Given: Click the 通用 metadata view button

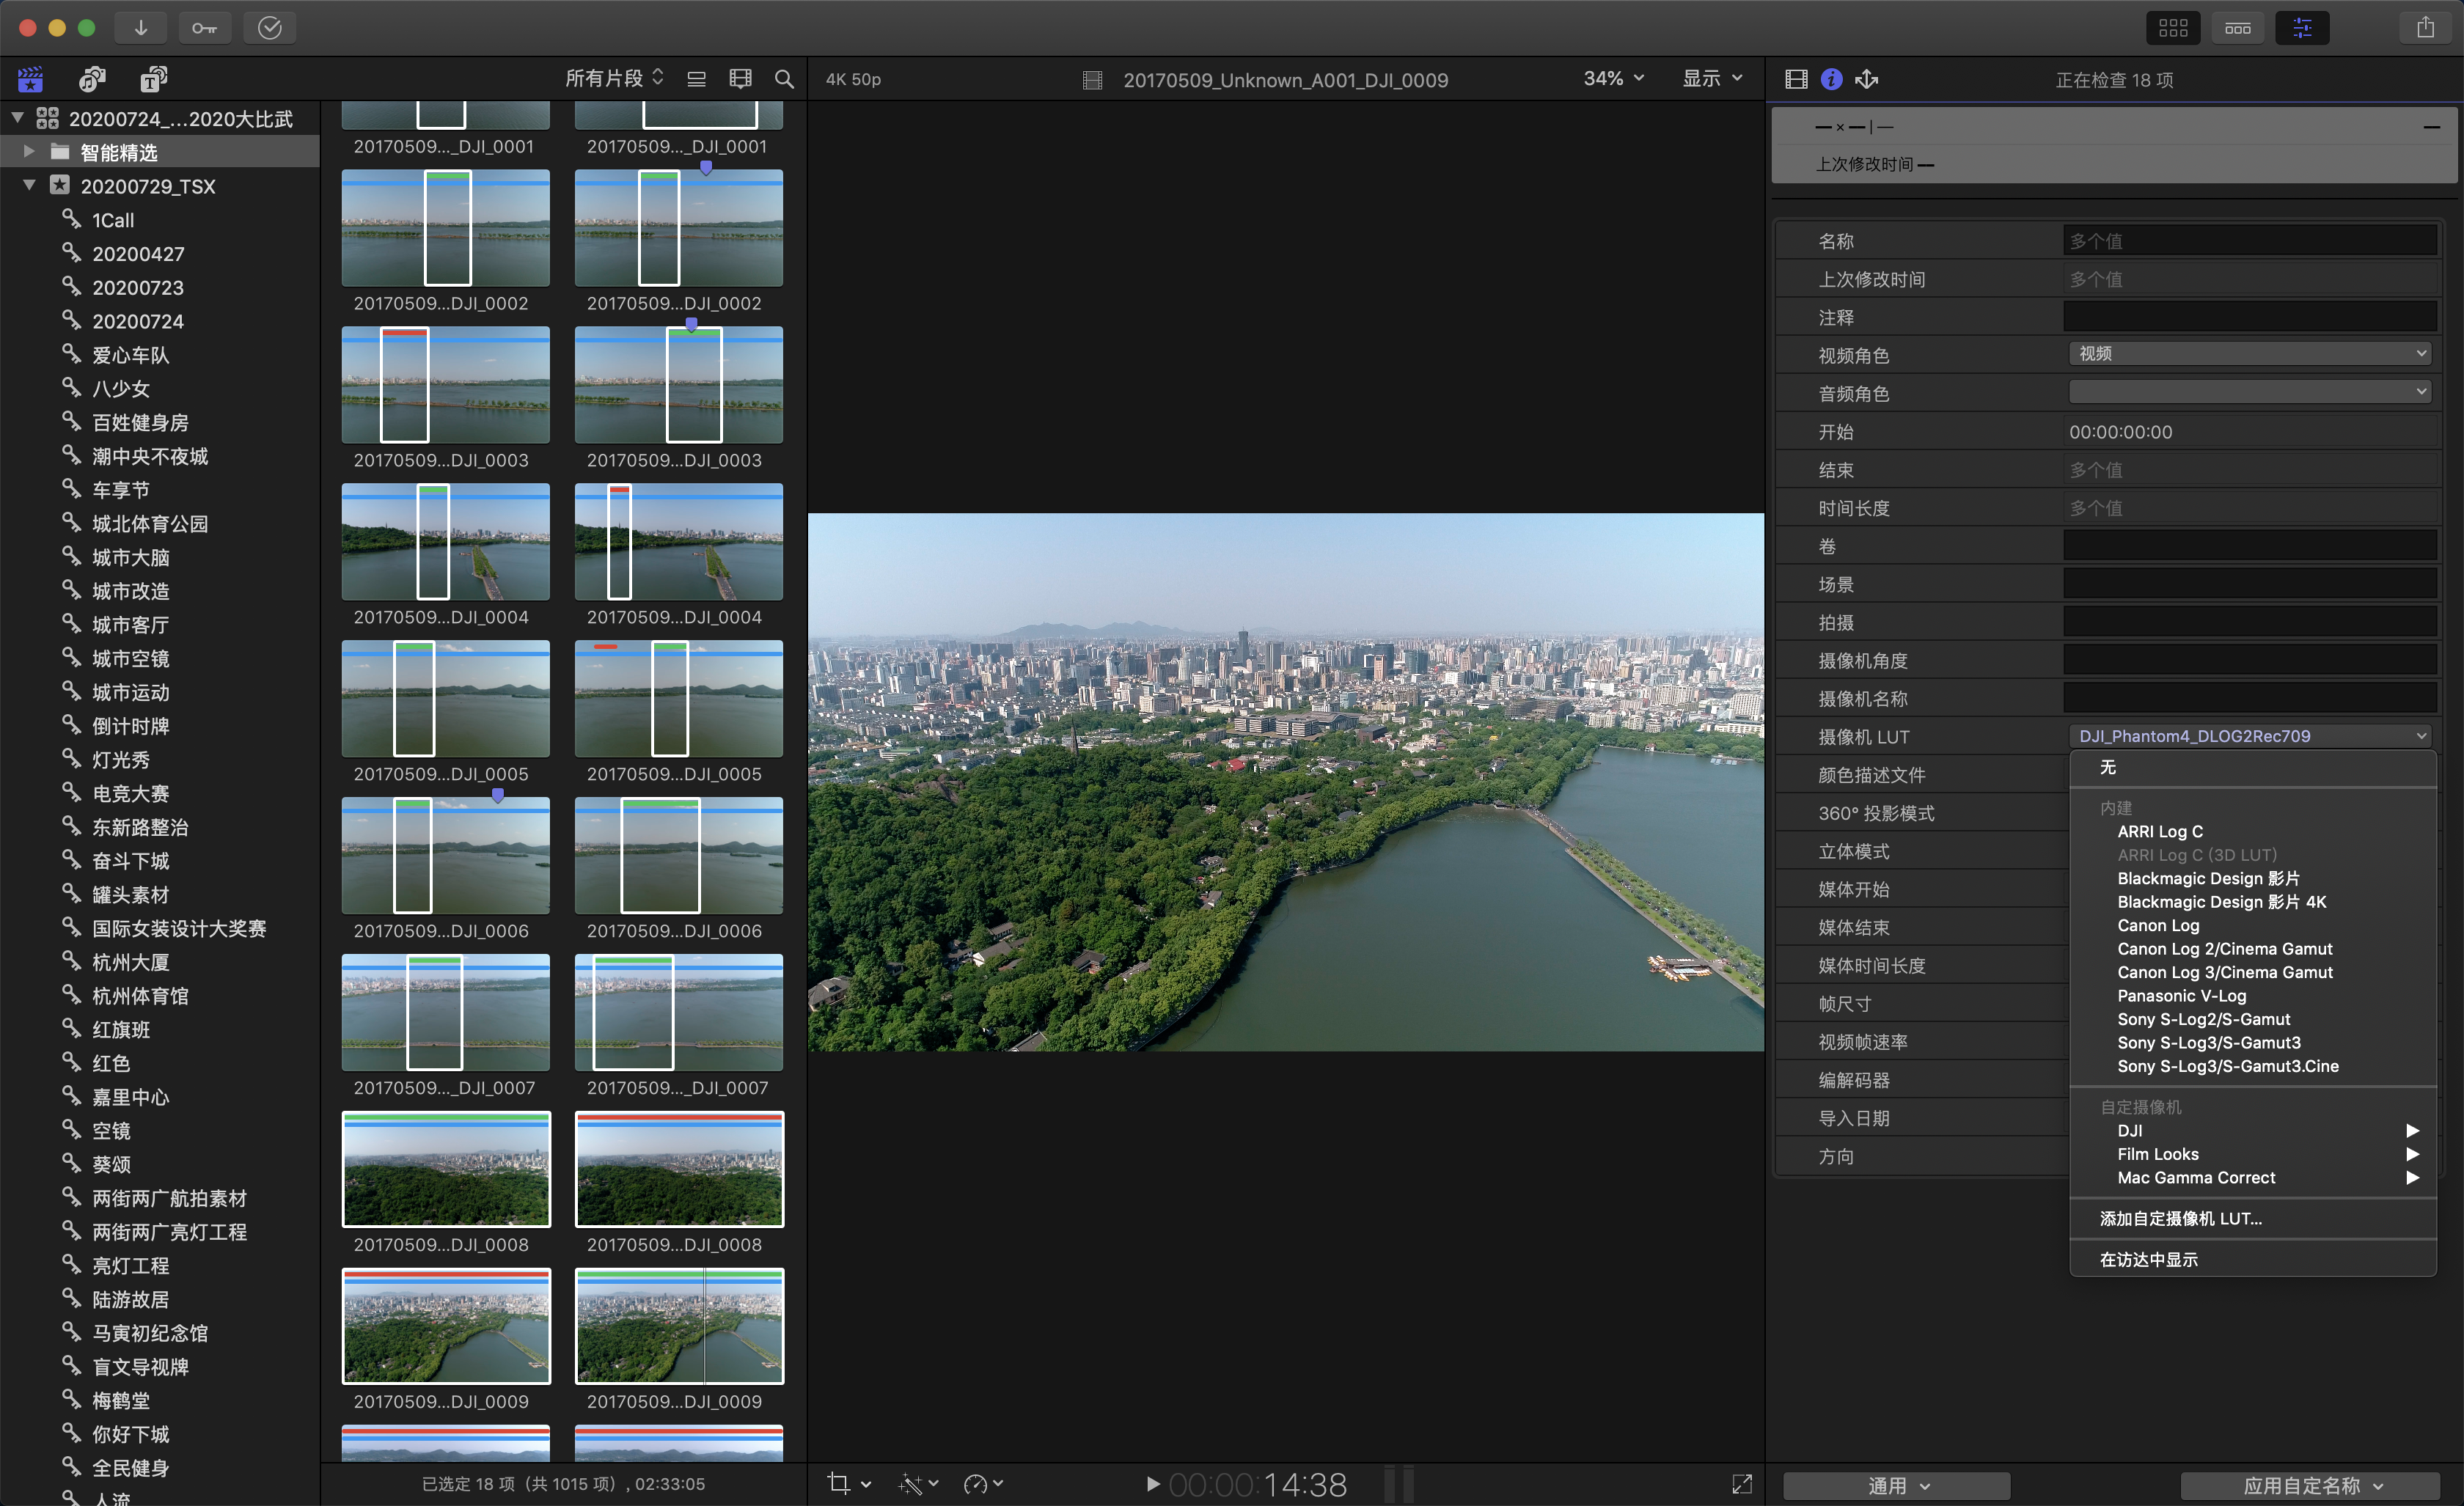Looking at the screenshot, I should tap(1896, 1485).
